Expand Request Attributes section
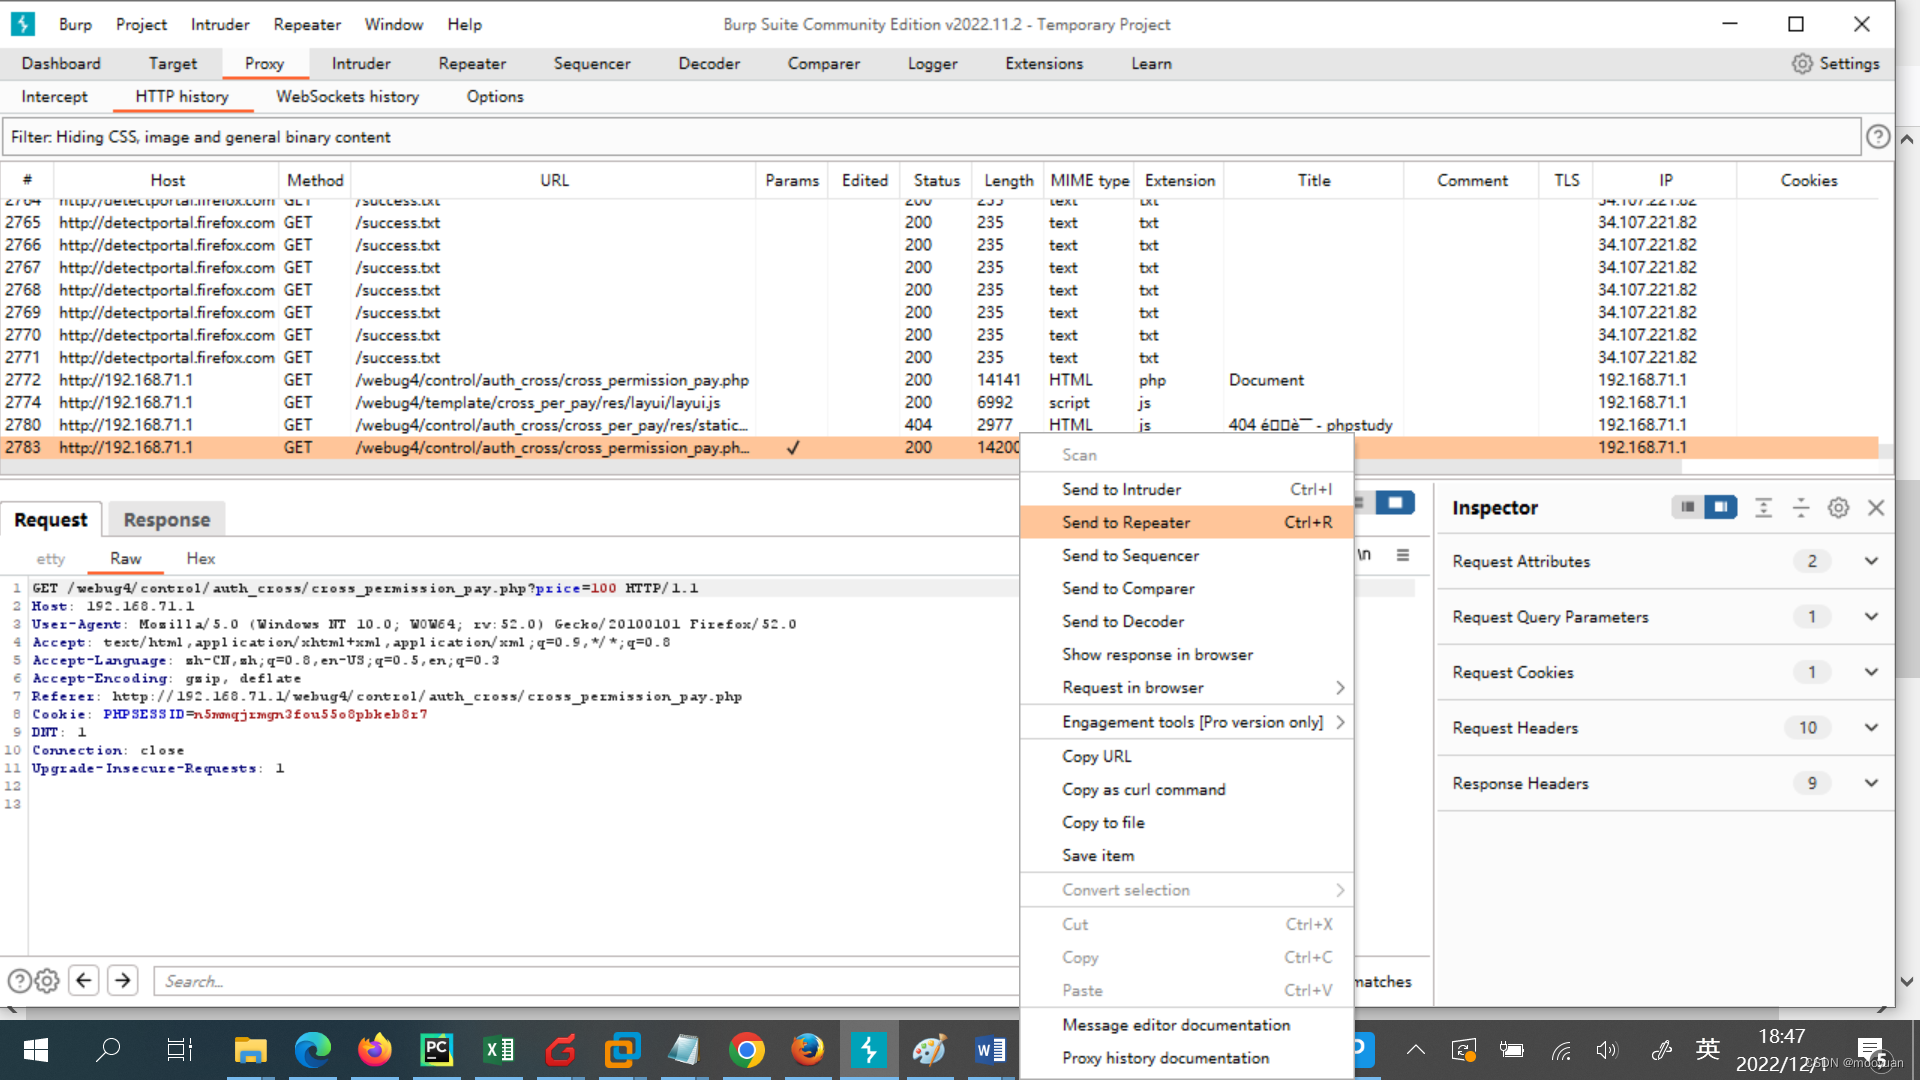Viewport: 1920px width, 1080px height. (1871, 562)
